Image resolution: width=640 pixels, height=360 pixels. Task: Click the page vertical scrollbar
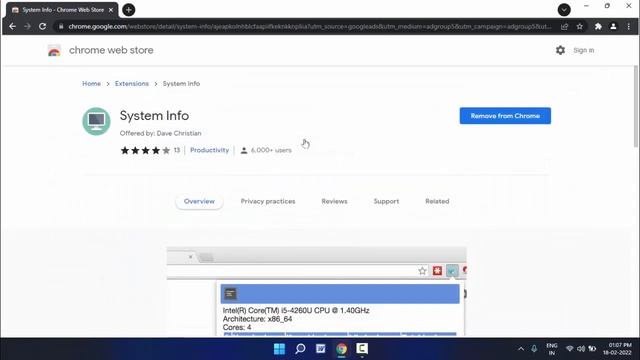636,106
